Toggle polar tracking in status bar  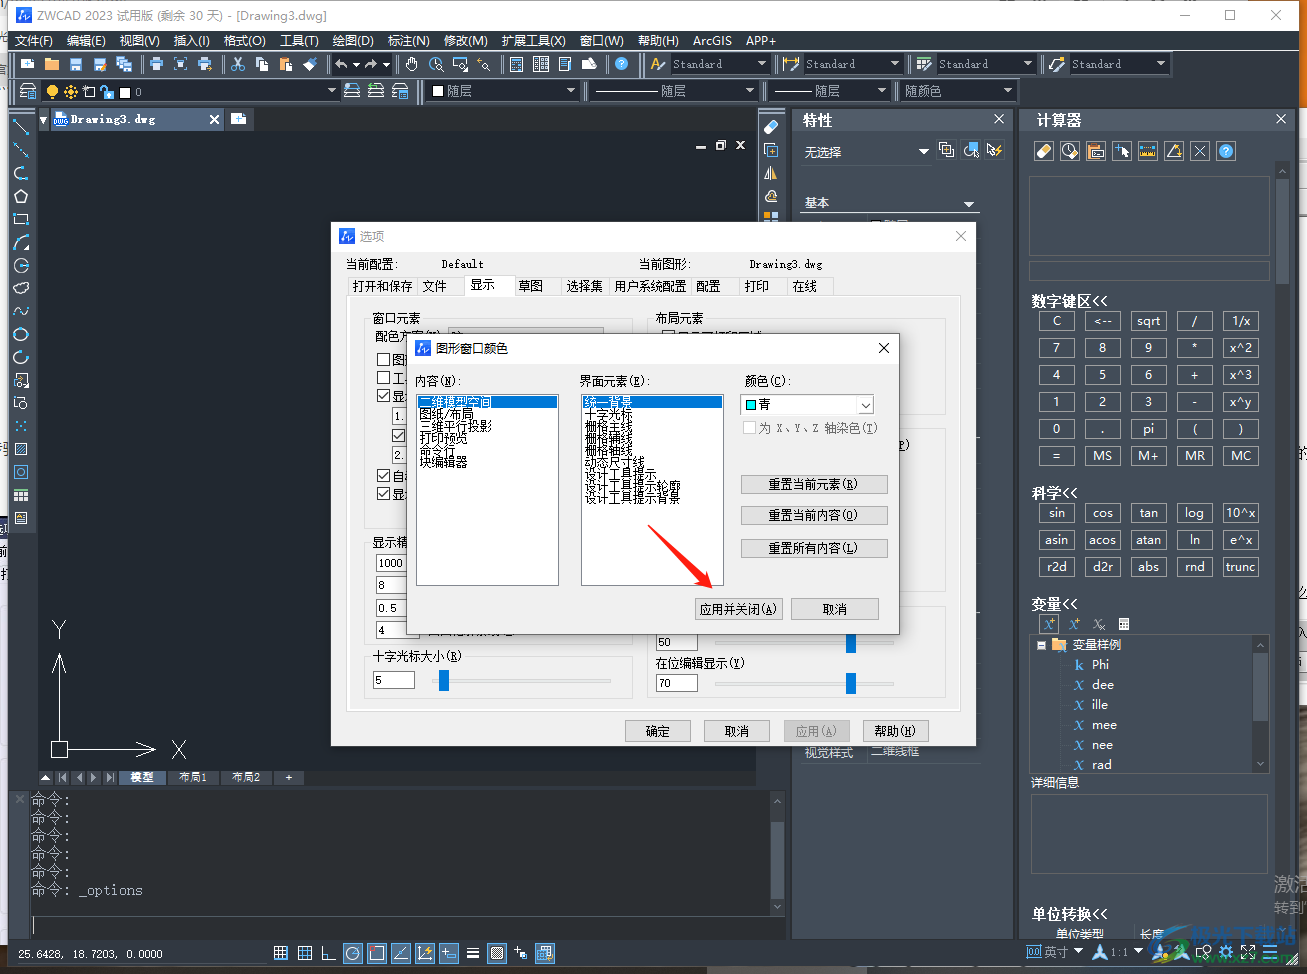click(x=353, y=953)
